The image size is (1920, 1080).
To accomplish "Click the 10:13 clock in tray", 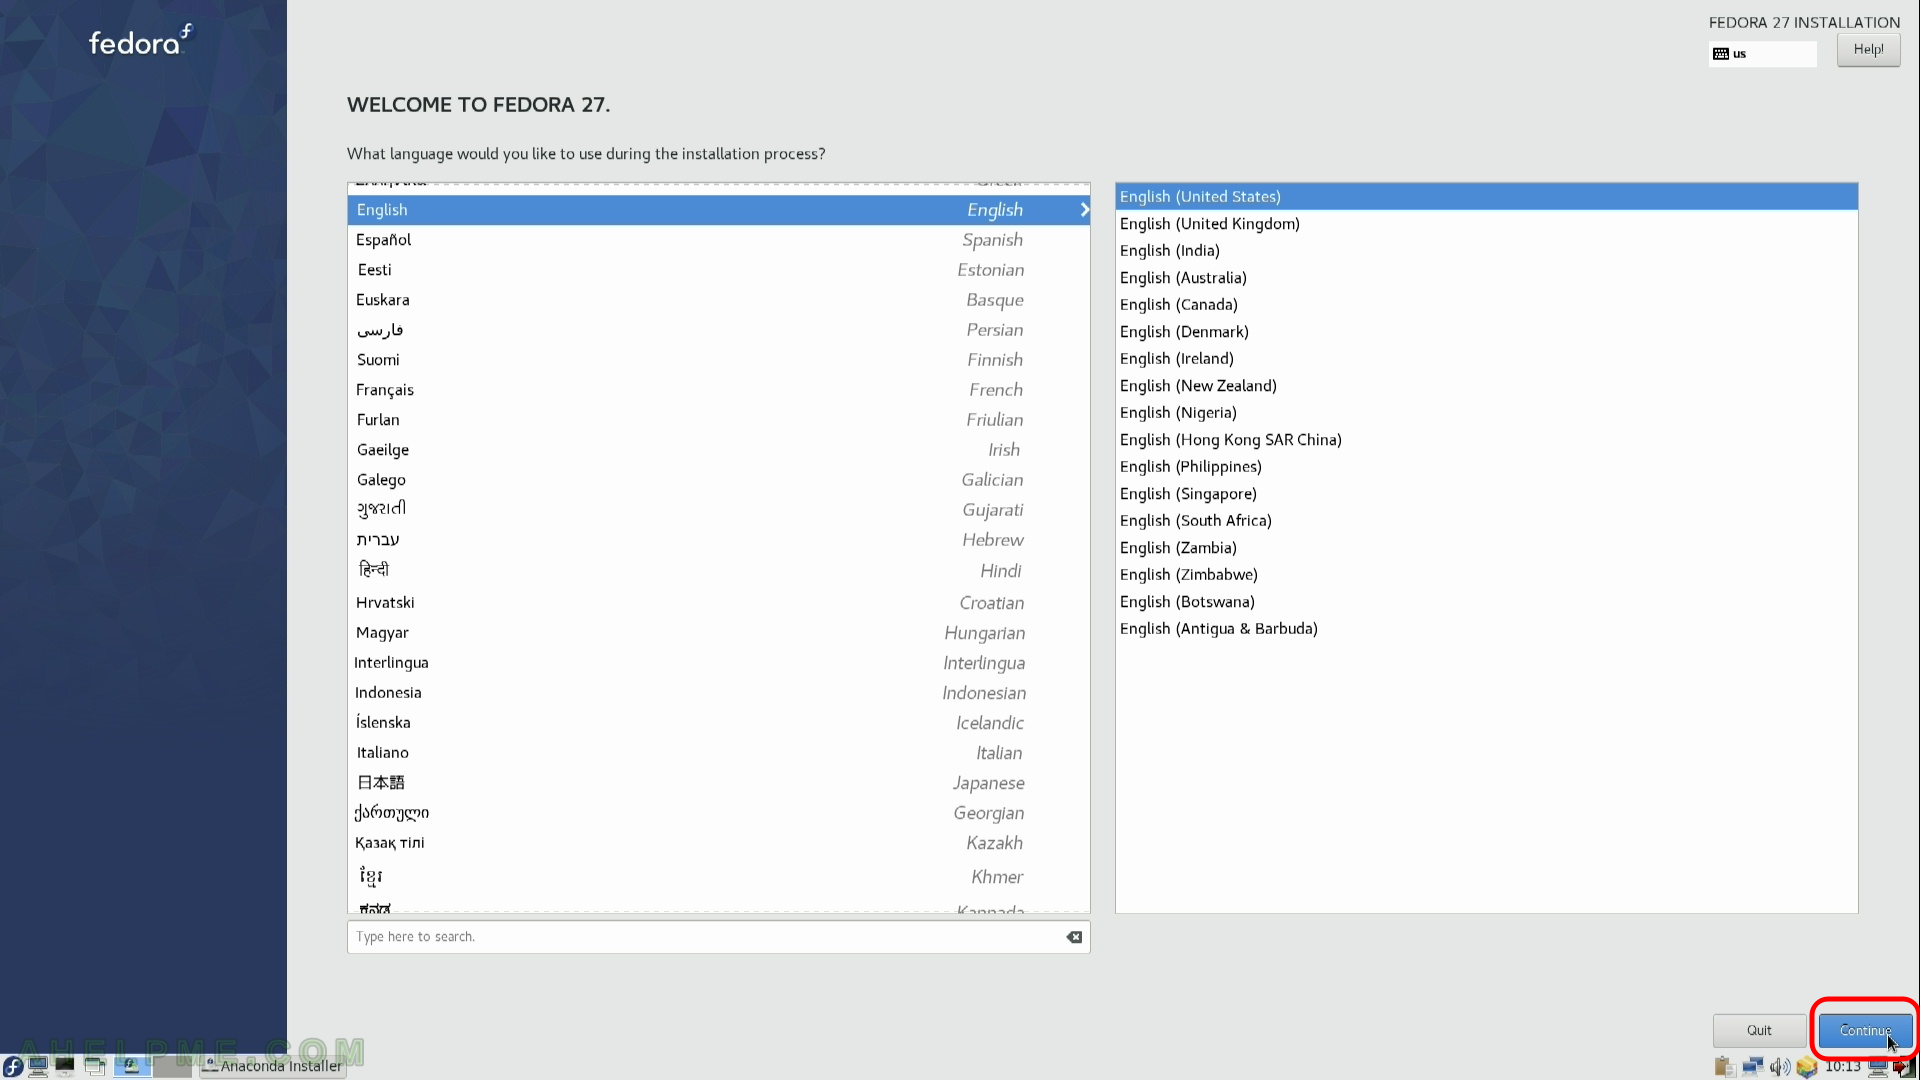I will pos(1843,1067).
